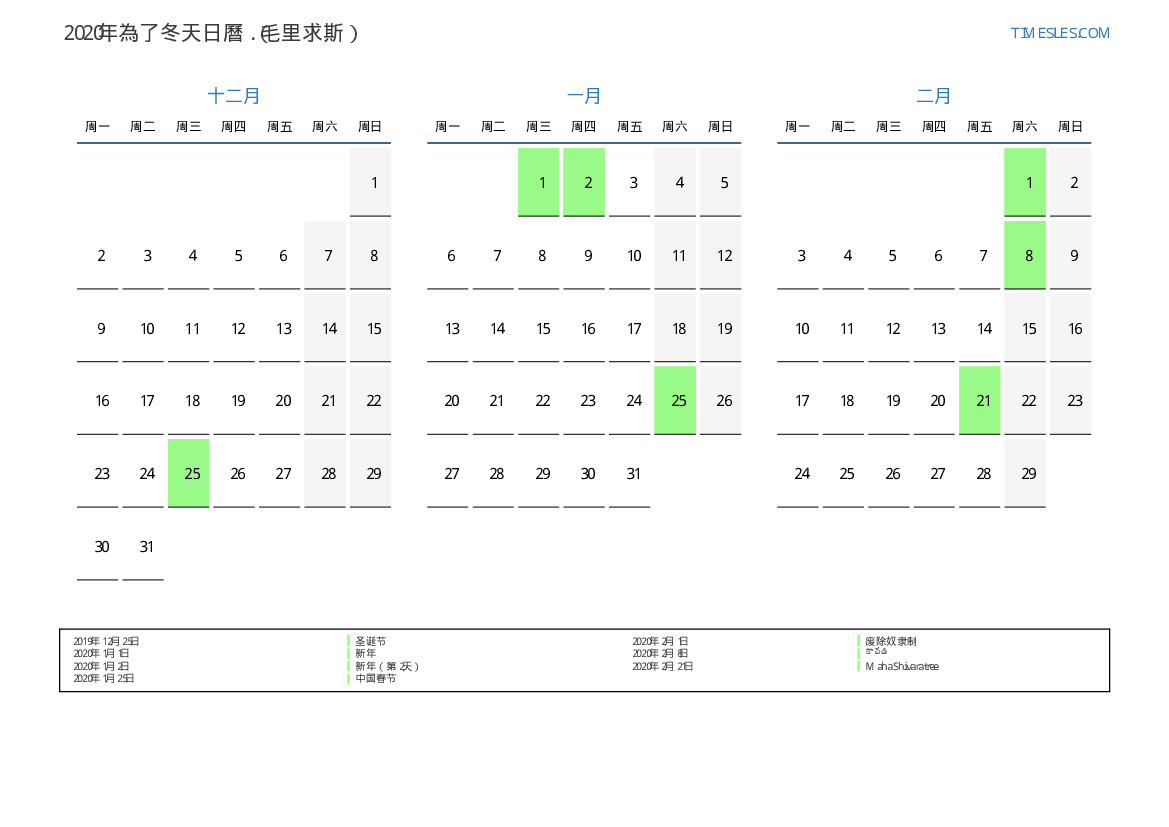Select the 一月 month heading
1169x827 pixels.
[x=584, y=96]
